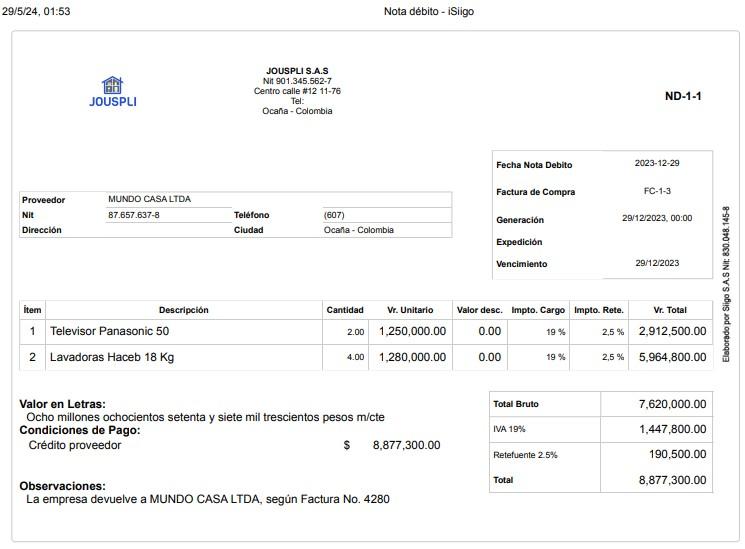
Task: Select Vencimiento date 29/12/2023
Action: click(x=657, y=263)
